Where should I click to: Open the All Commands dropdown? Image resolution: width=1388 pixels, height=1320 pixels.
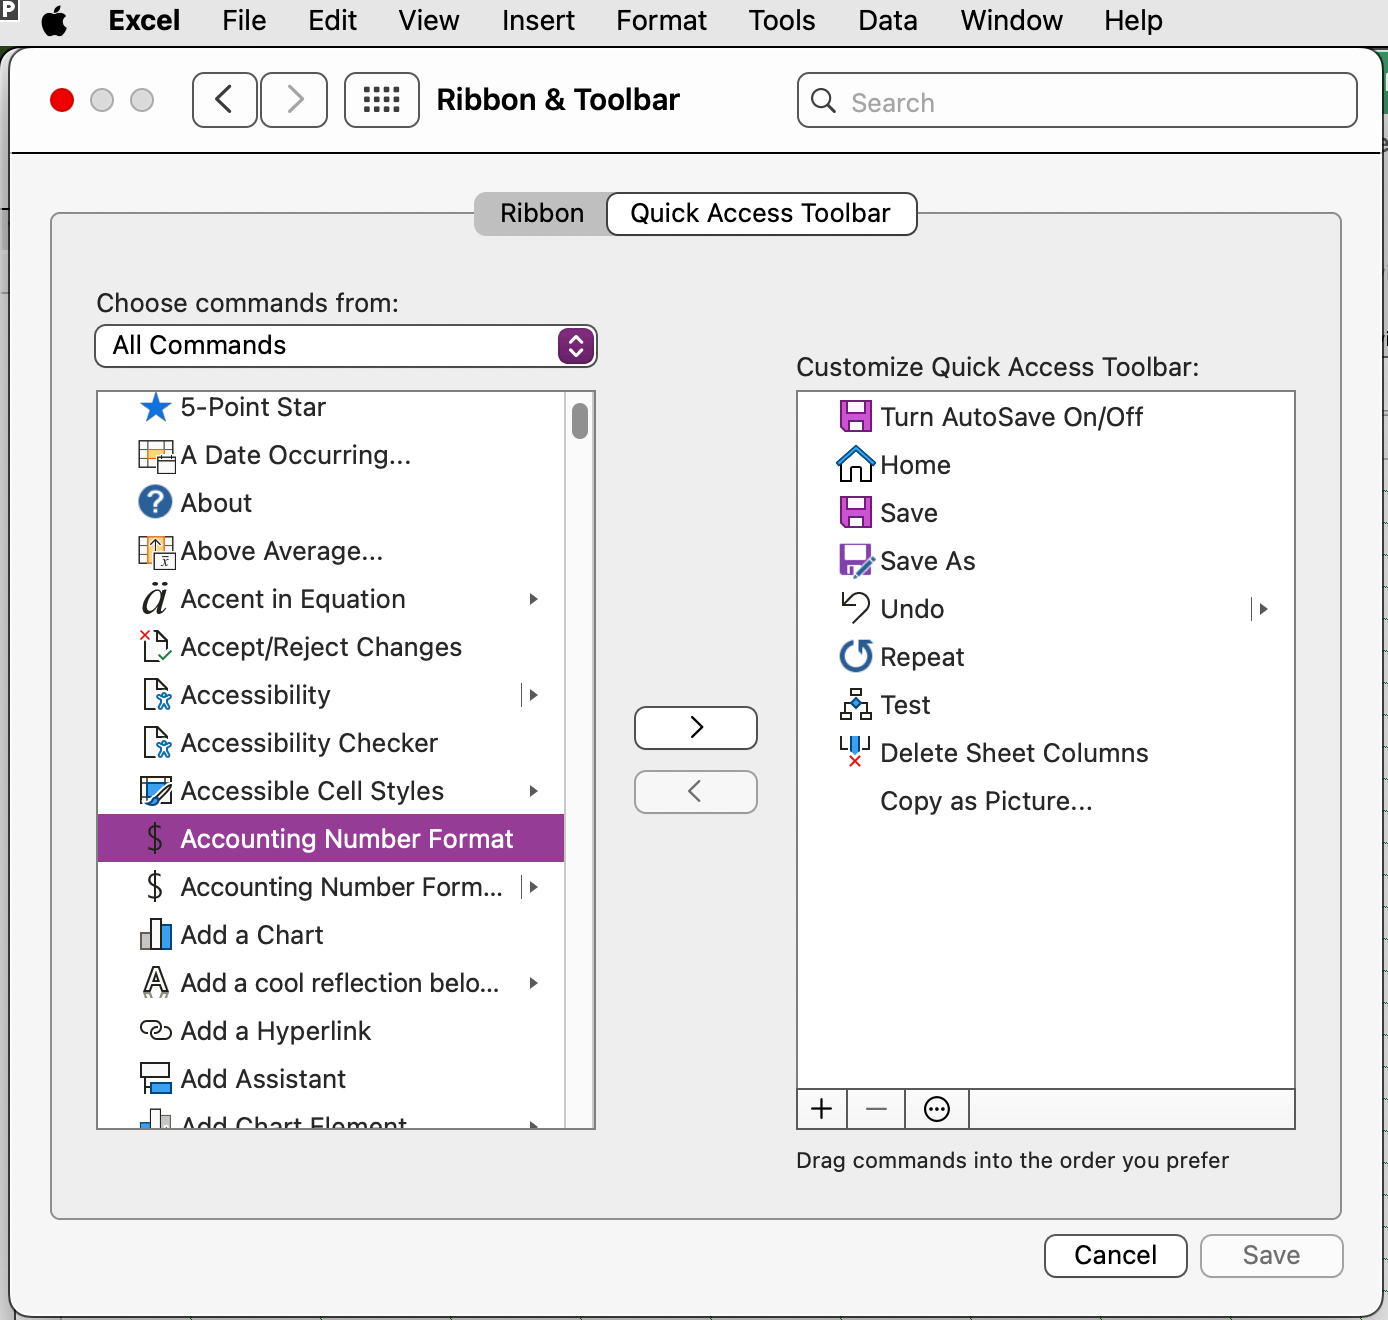click(x=346, y=346)
